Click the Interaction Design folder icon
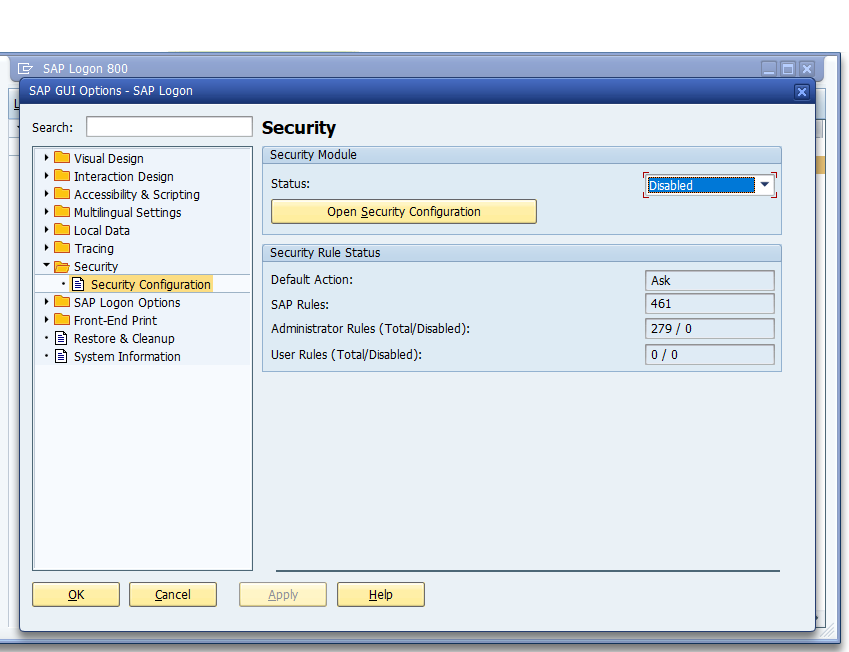This screenshot has width=849, height=652. tap(62, 176)
